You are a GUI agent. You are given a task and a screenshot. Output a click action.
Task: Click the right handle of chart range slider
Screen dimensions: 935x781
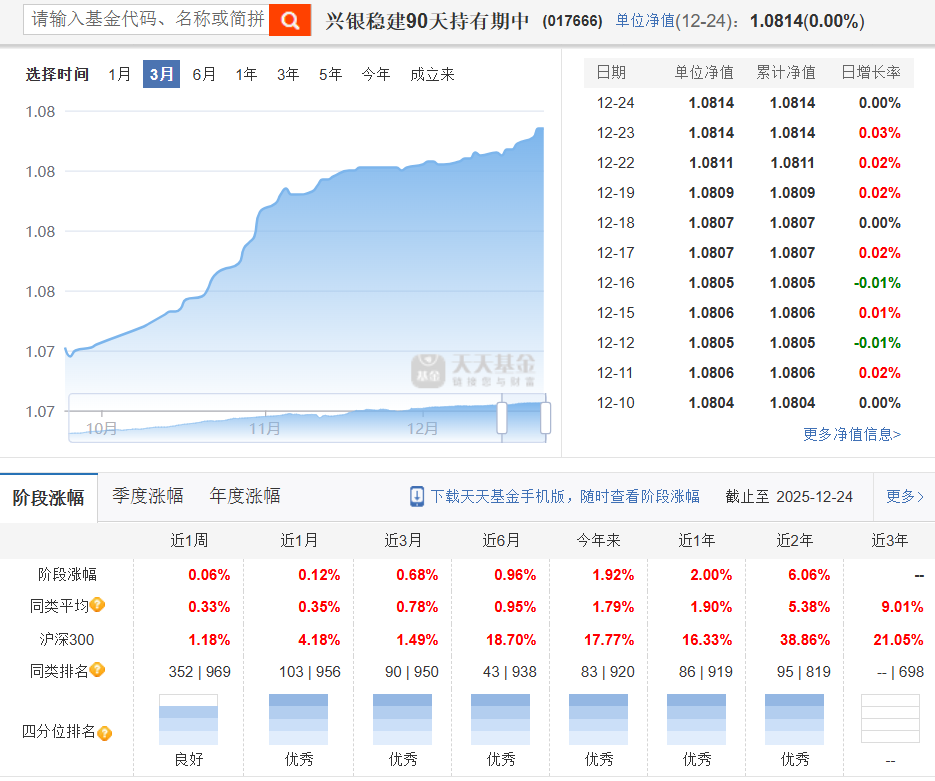[x=545, y=417]
